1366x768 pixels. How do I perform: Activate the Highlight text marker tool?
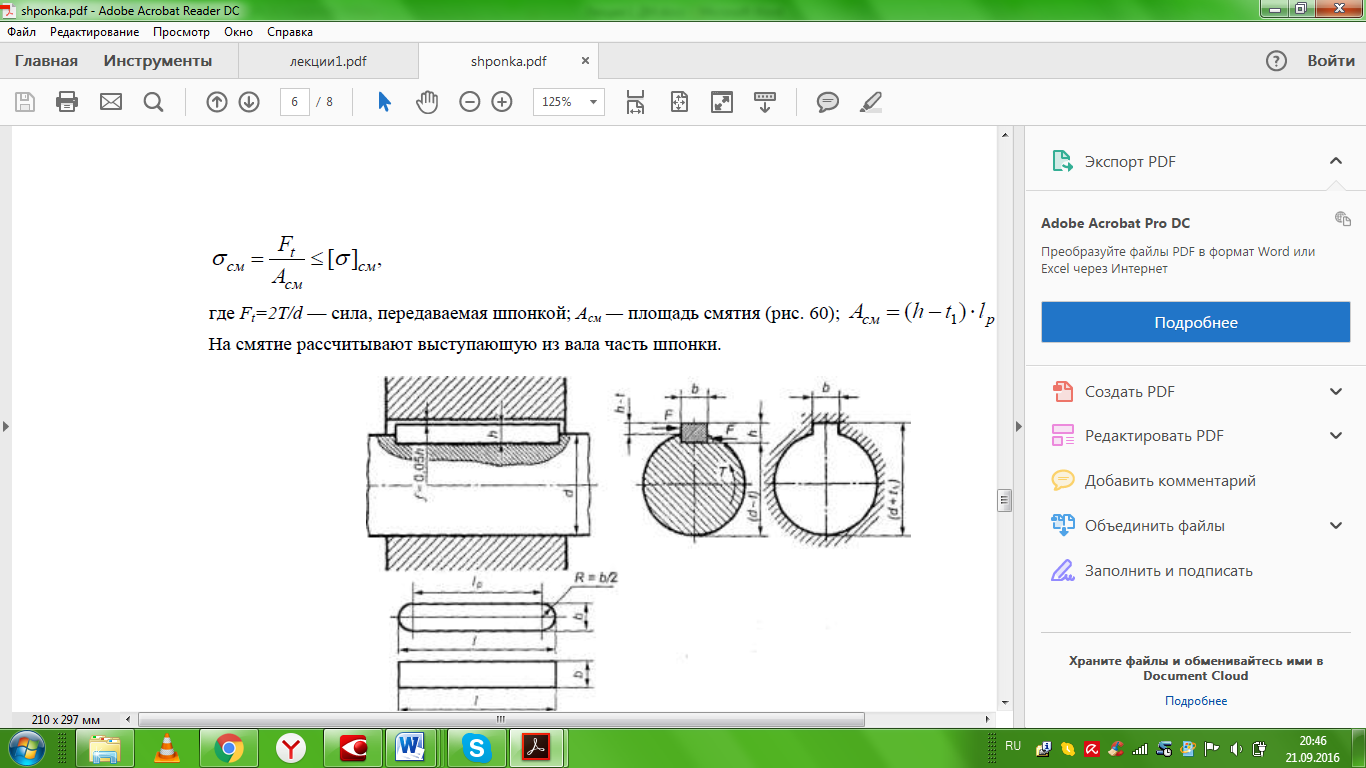tap(871, 102)
